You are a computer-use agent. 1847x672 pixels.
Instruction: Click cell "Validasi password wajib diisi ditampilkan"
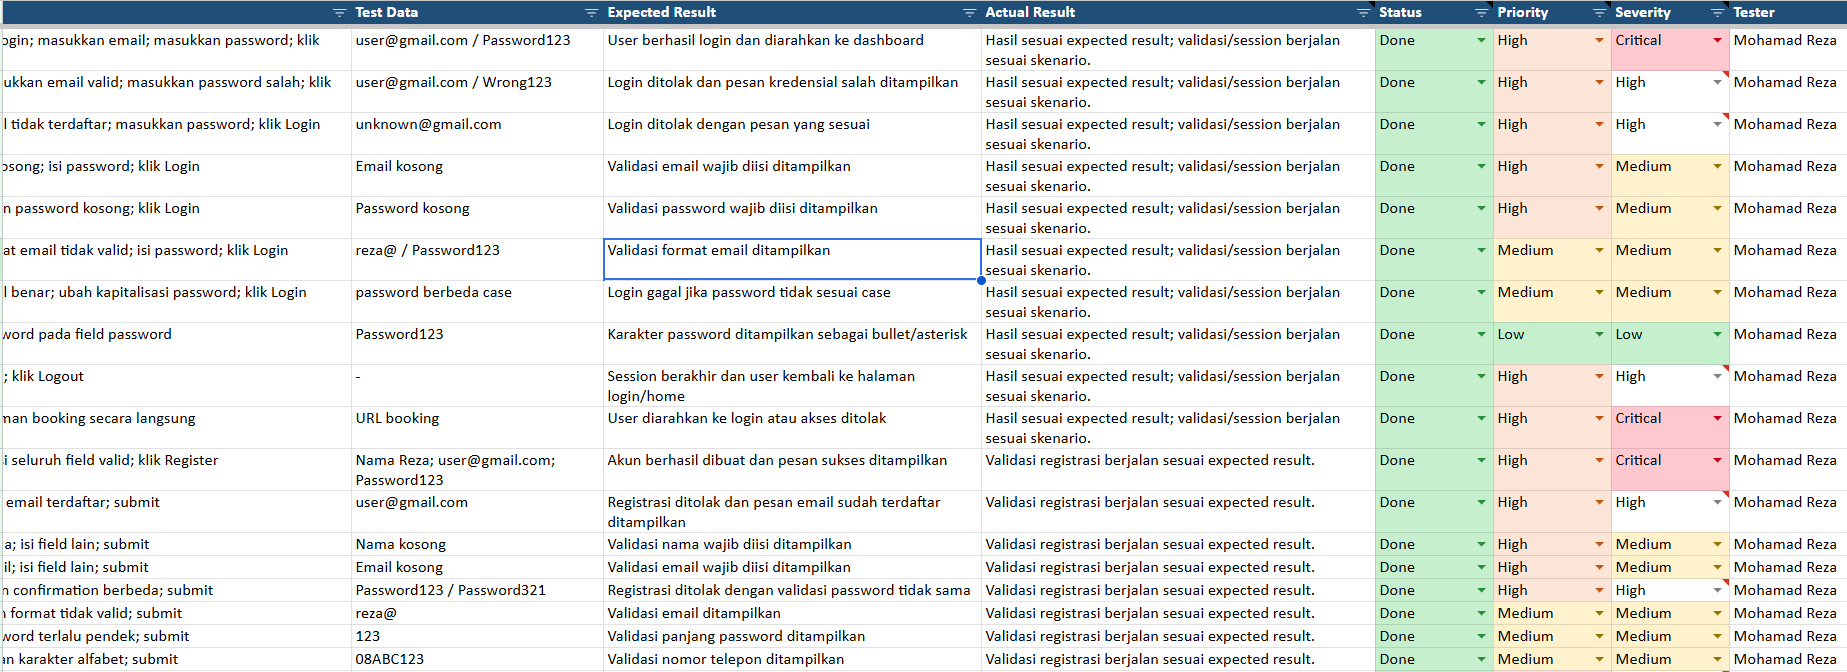(792, 218)
